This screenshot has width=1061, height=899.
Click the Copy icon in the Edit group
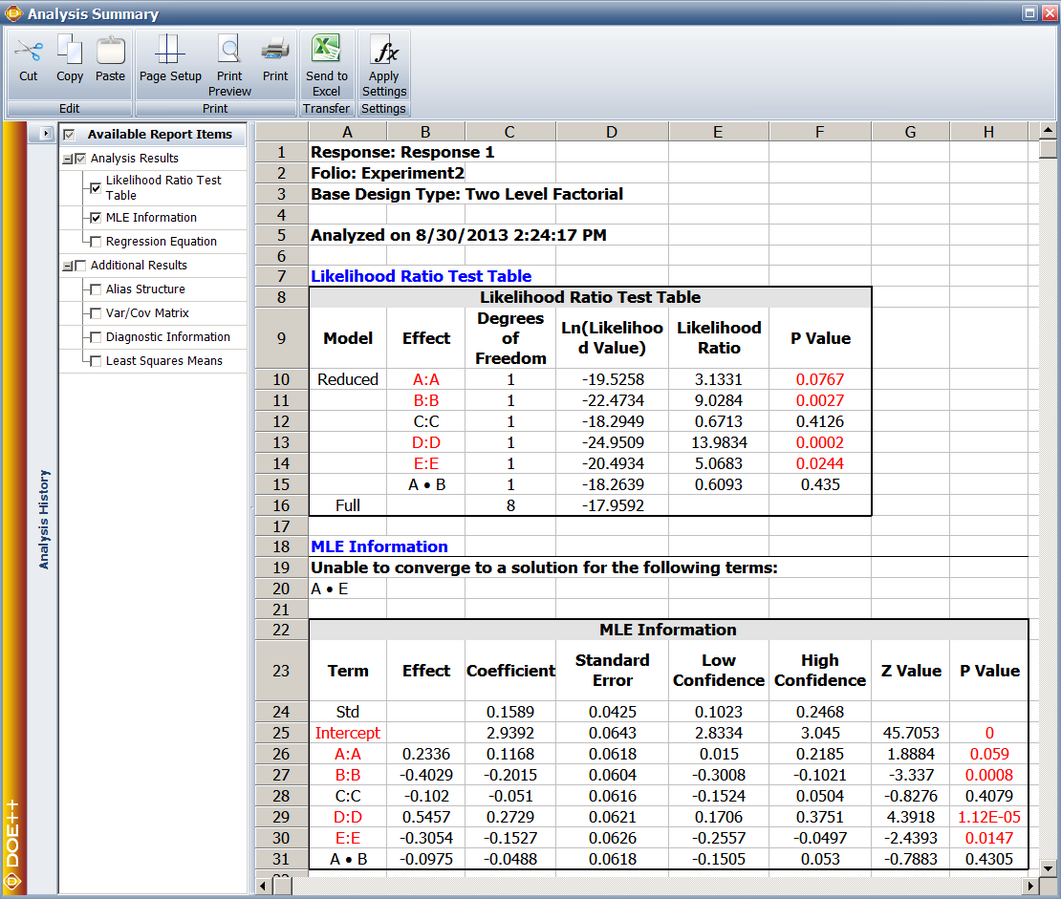[x=69, y=51]
